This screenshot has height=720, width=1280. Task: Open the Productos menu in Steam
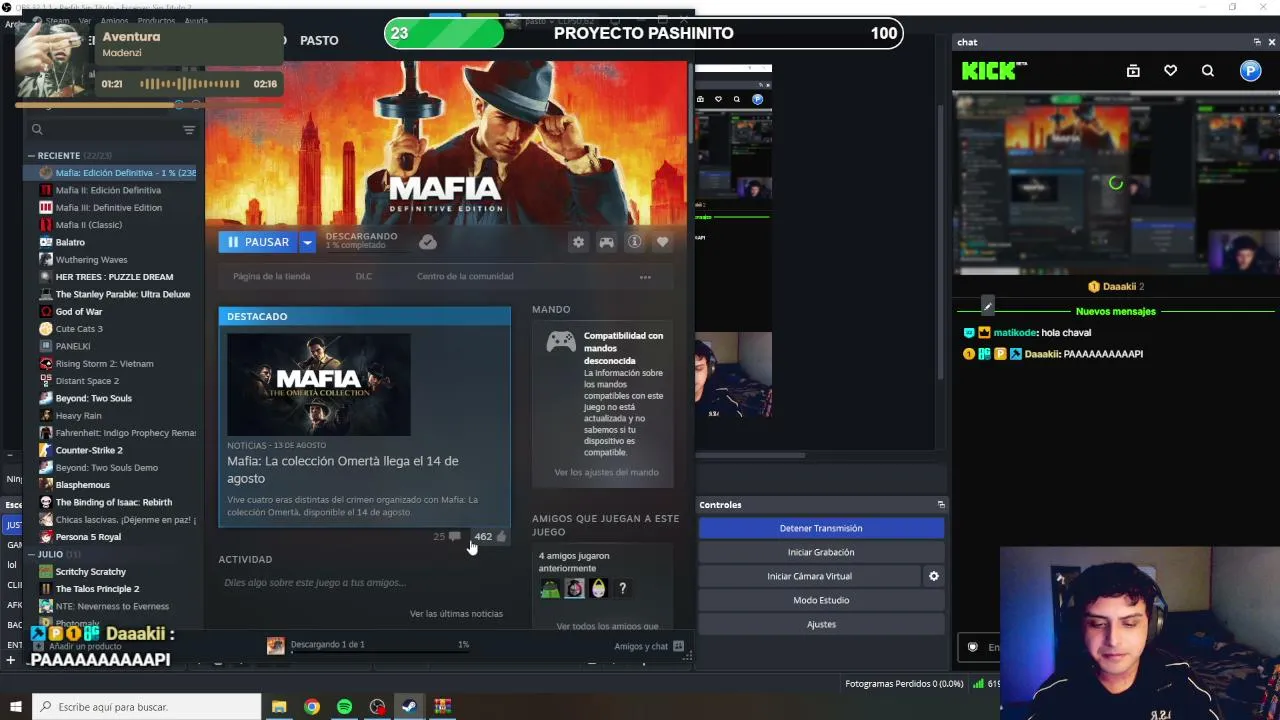click(x=156, y=21)
